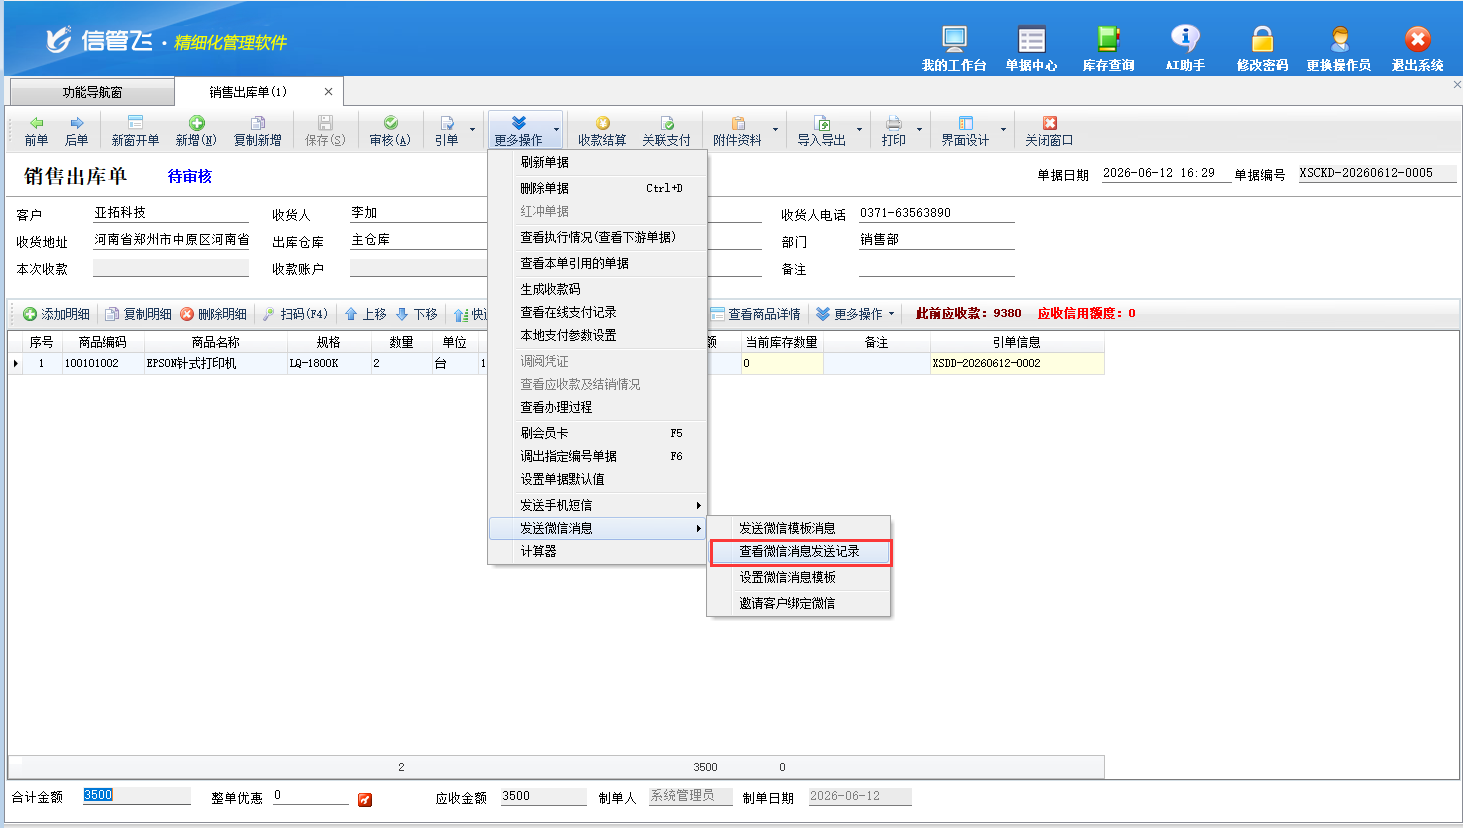Select 设置微信消息模板 submenu item
This screenshot has width=1463, height=828.
click(799, 577)
